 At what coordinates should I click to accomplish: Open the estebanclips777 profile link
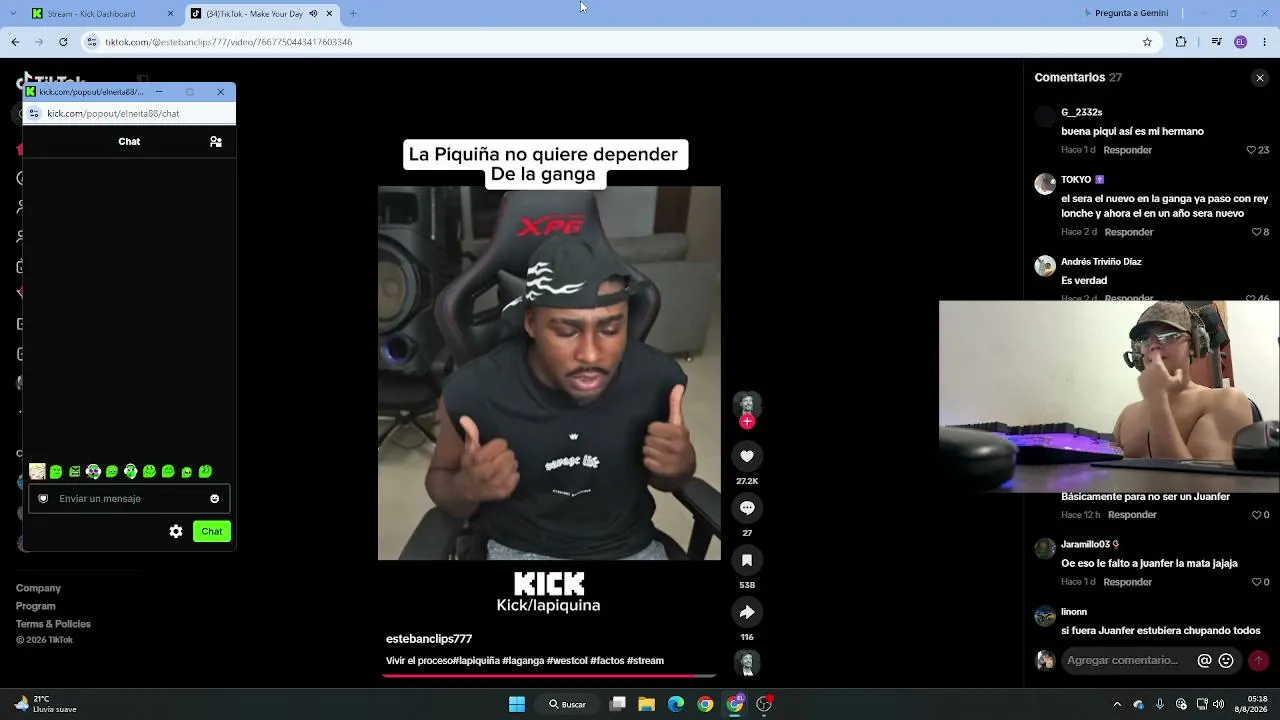point(429,639)
